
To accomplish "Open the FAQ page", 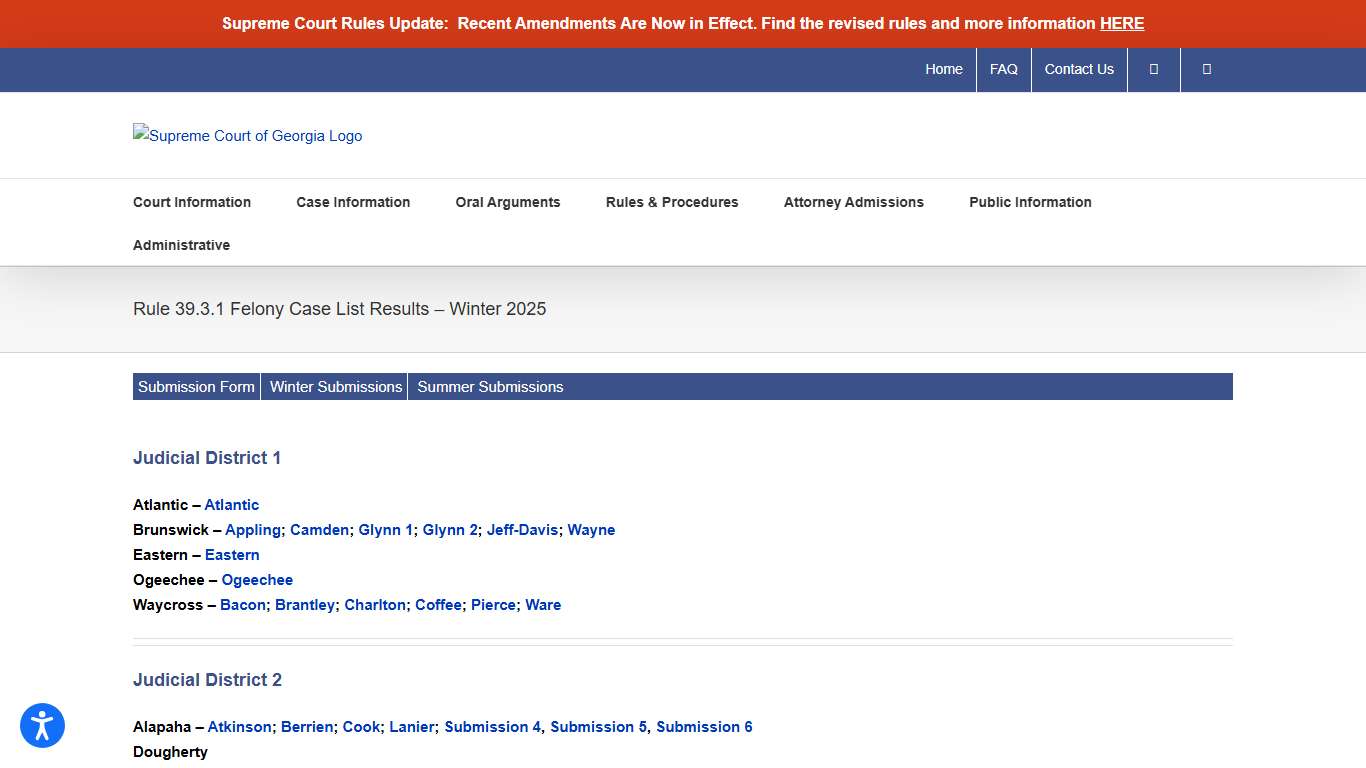I will [1004, 69].
